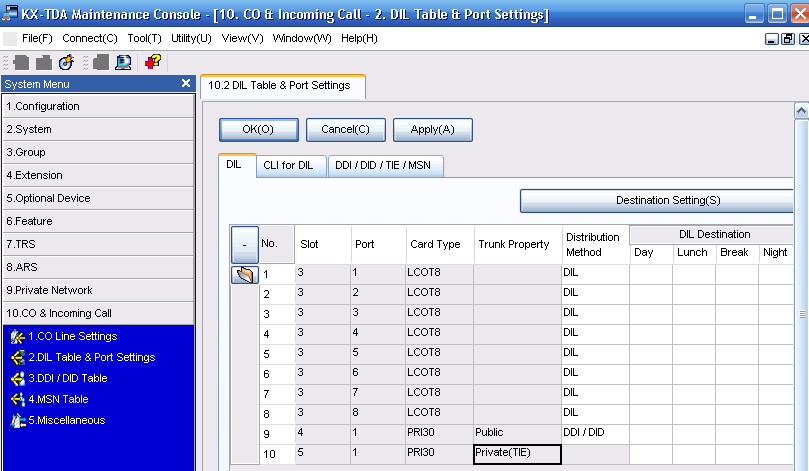The image size is (809, 471).
Task: Click the OK(O) button
Action: click(258, 129)
